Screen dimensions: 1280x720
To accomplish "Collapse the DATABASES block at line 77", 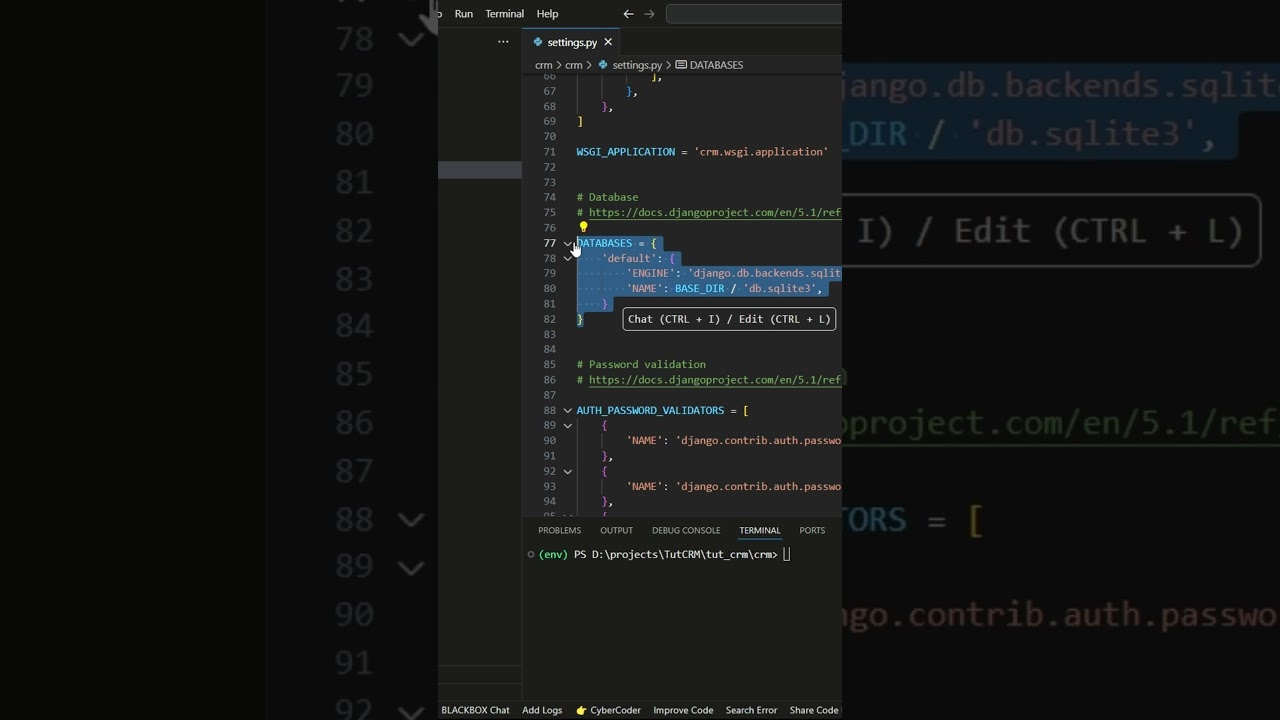I will pyautogui.click(x=567, y=243).
